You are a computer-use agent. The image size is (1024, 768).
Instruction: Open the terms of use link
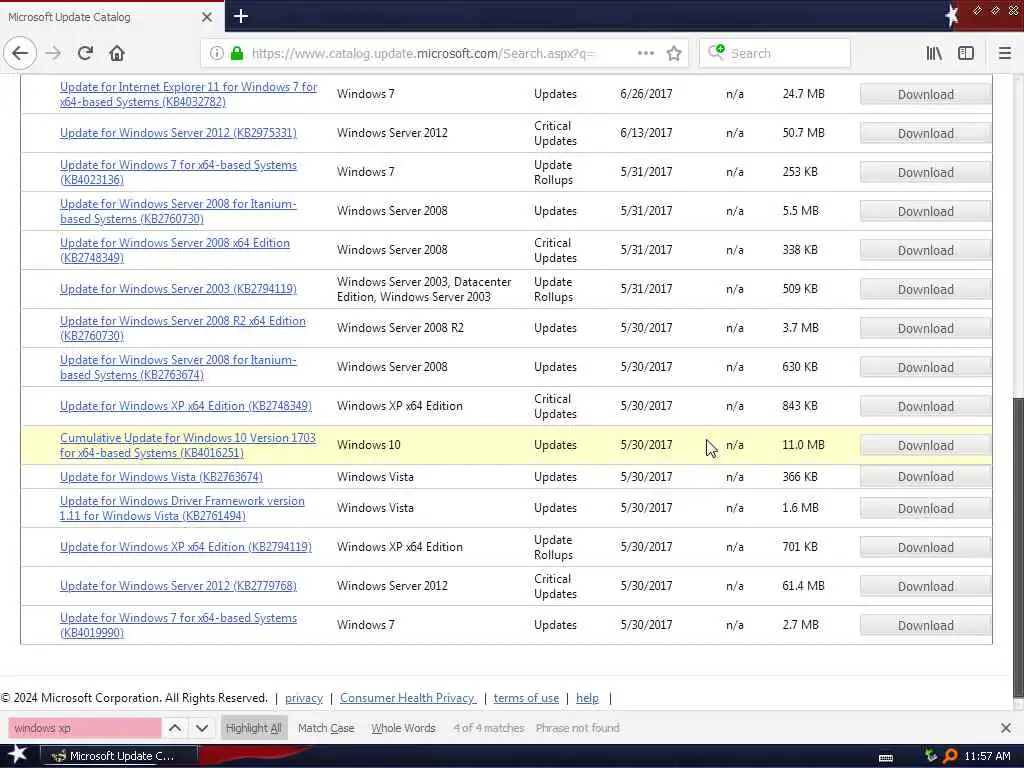[526, 698]
